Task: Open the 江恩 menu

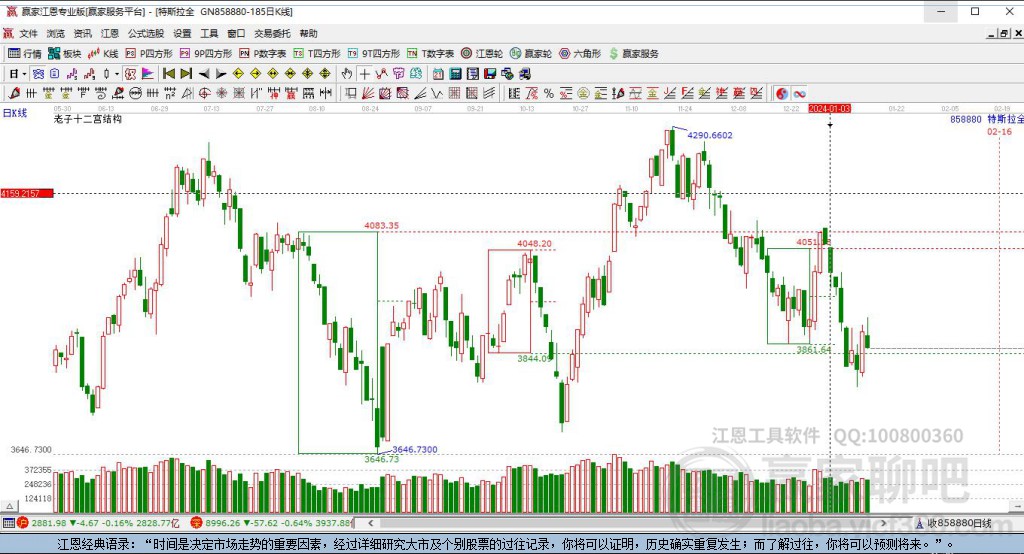Action: tap(110, 33)
